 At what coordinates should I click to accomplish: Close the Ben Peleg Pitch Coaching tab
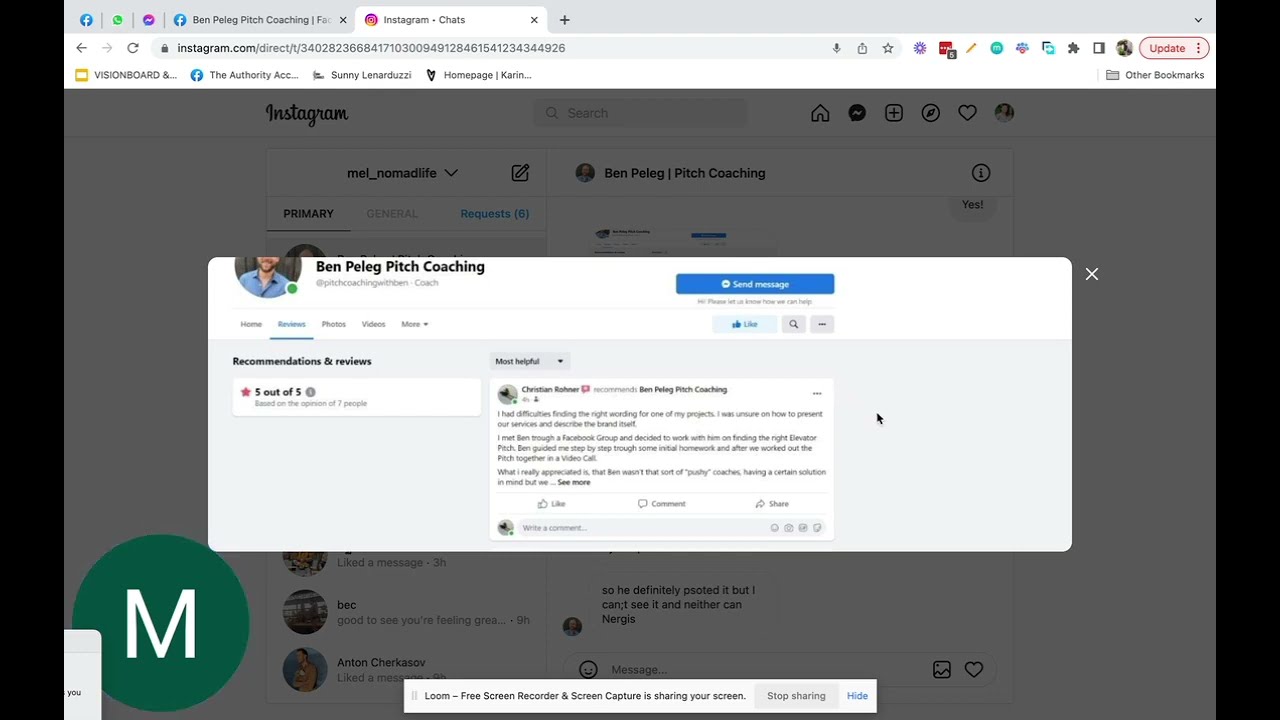[343, 20]
